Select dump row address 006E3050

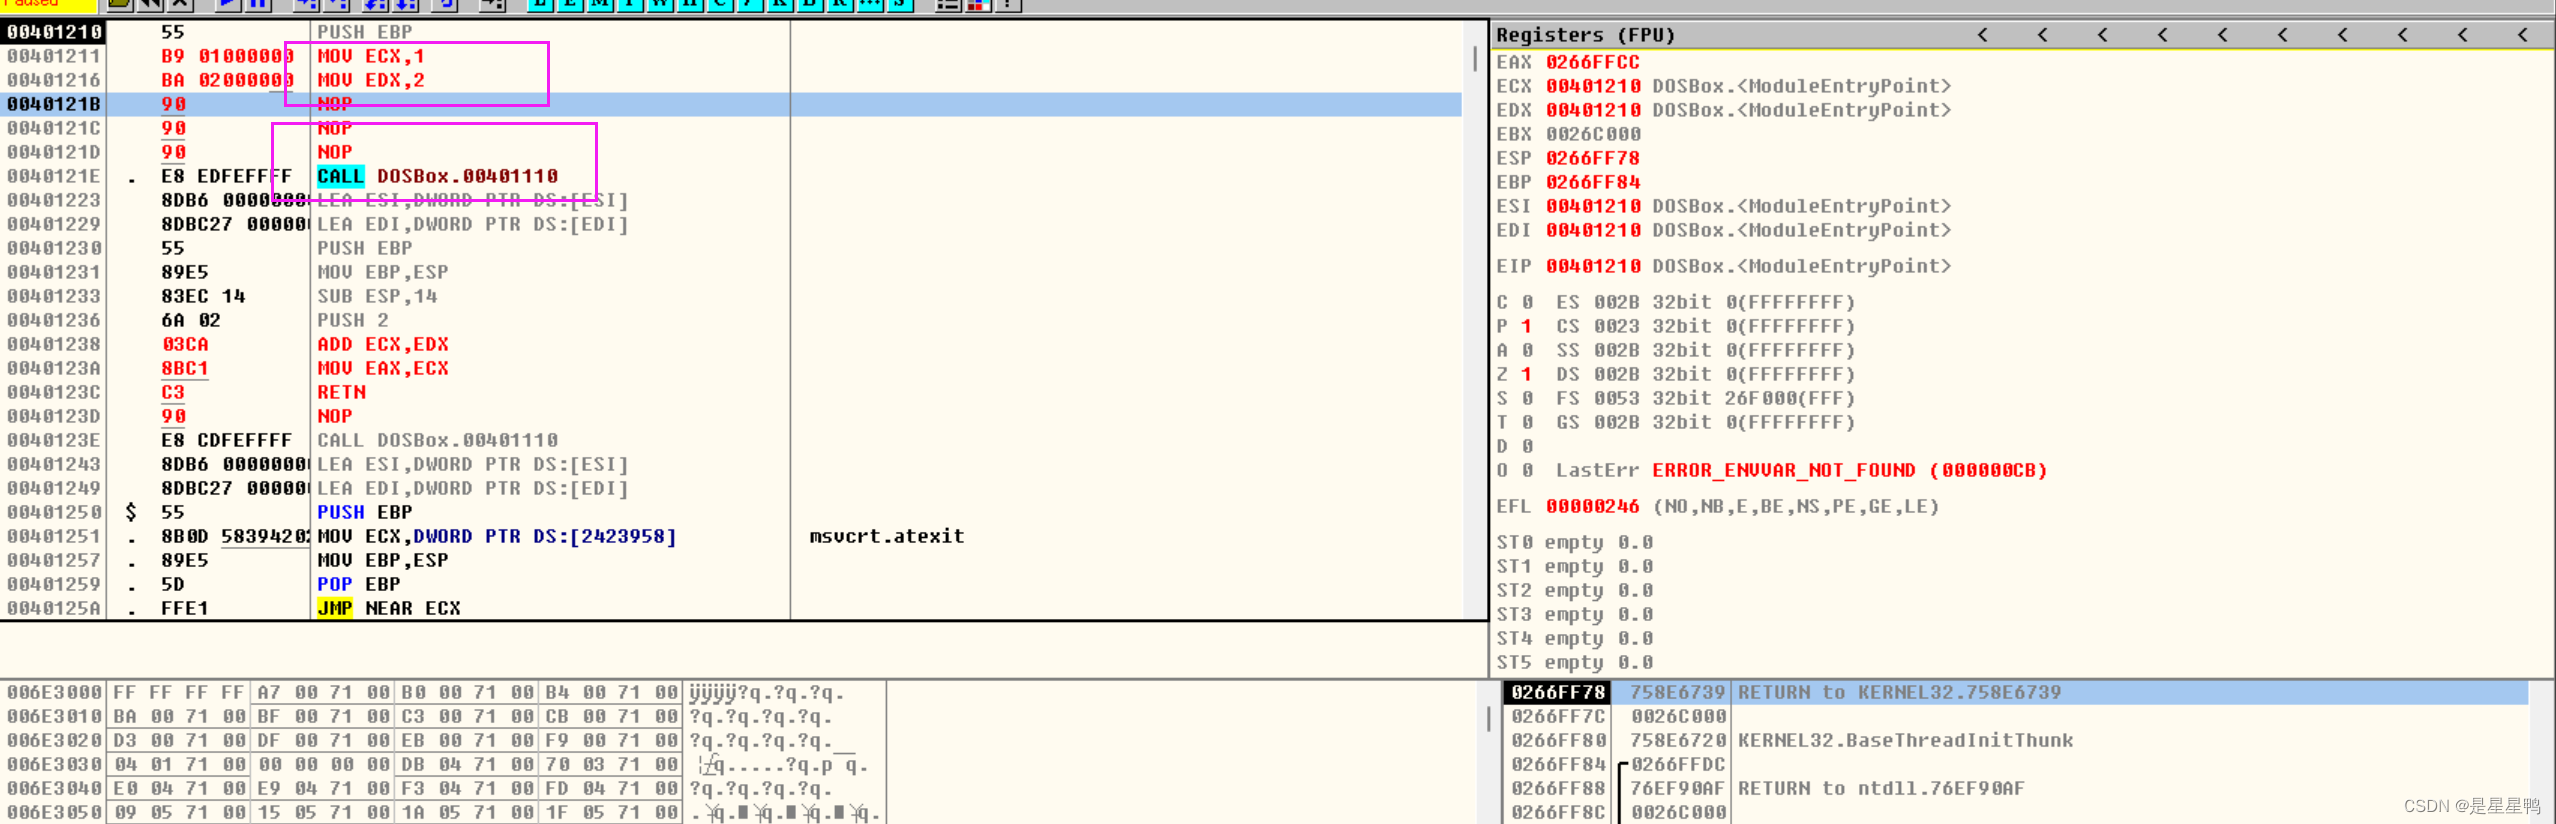click(x=54, y=812)
